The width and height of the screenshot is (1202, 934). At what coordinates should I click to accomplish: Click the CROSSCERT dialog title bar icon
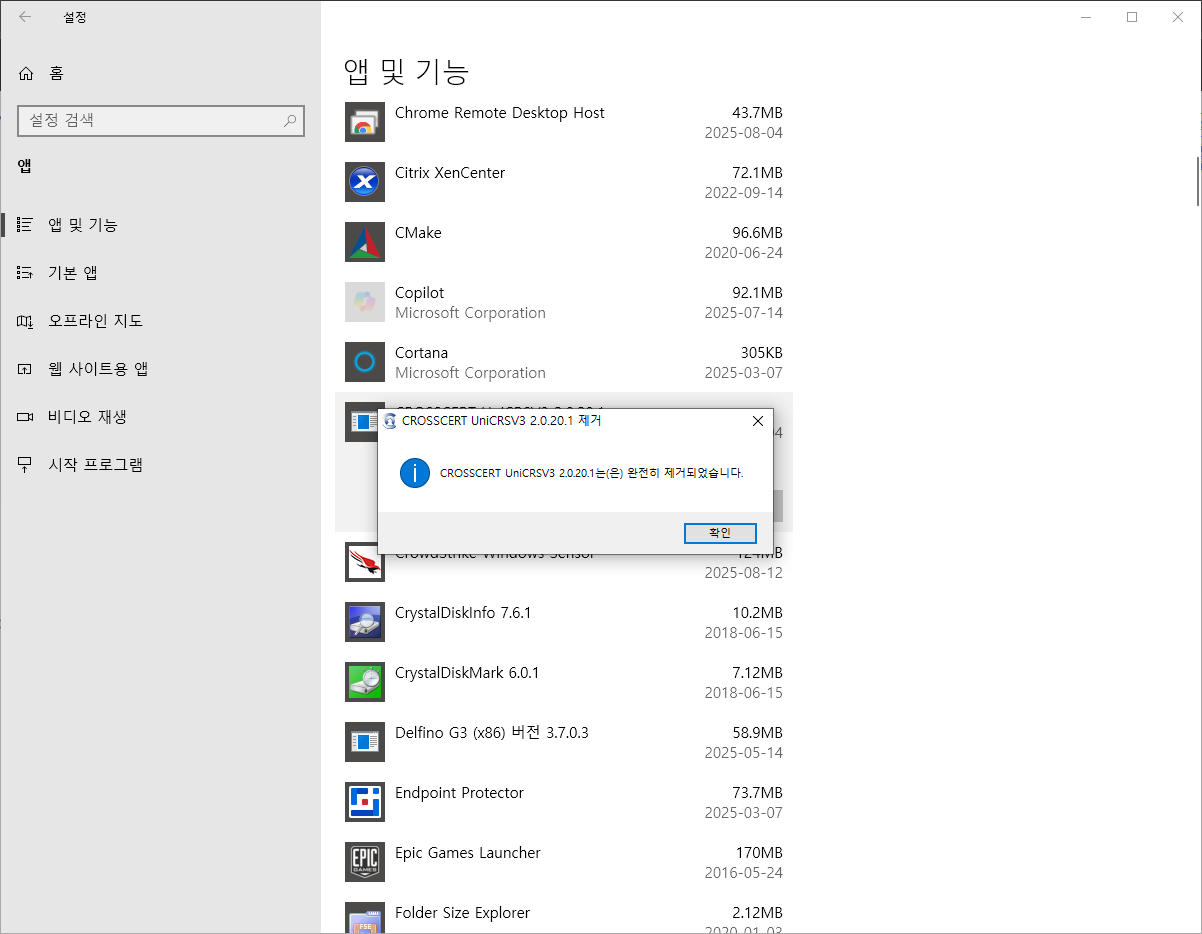(x=390, y=421)
